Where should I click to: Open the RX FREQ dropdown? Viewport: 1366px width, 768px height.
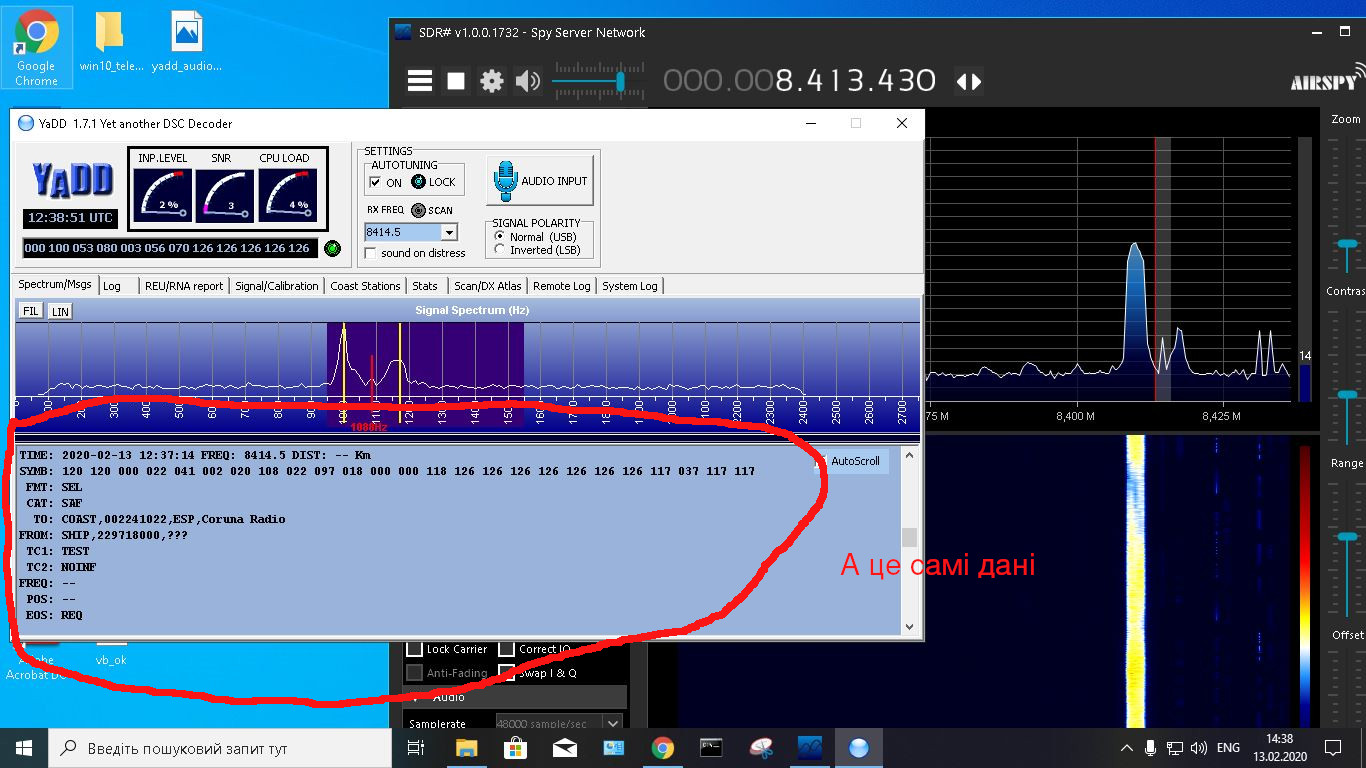(x=449, y=232)
